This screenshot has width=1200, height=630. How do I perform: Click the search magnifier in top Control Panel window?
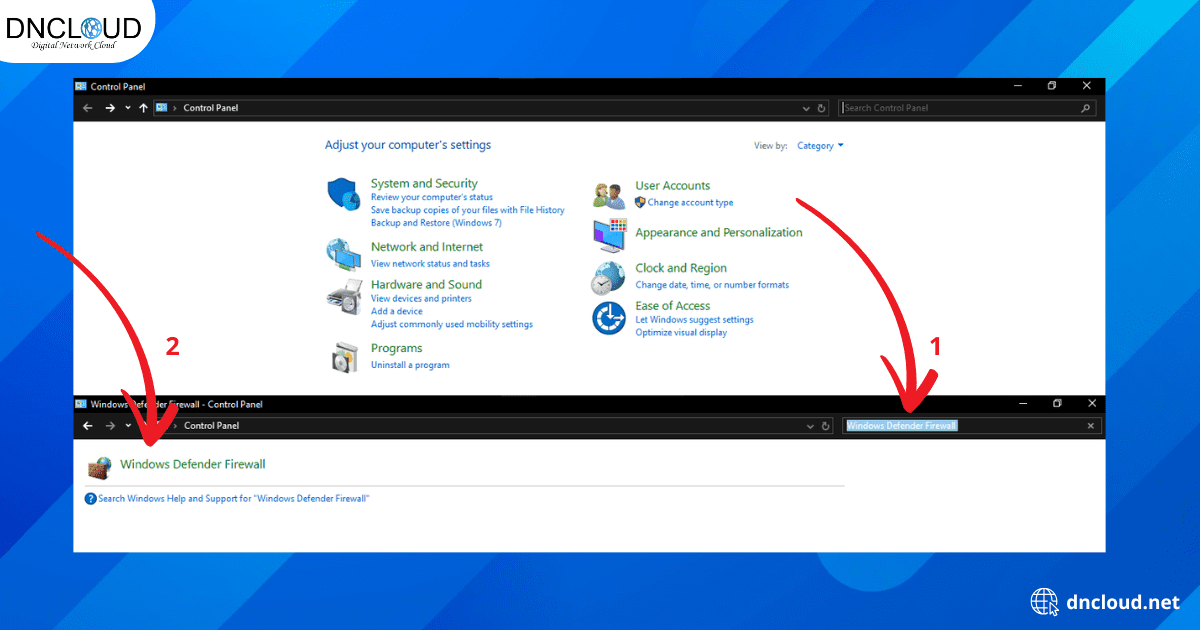[1087, 108]
